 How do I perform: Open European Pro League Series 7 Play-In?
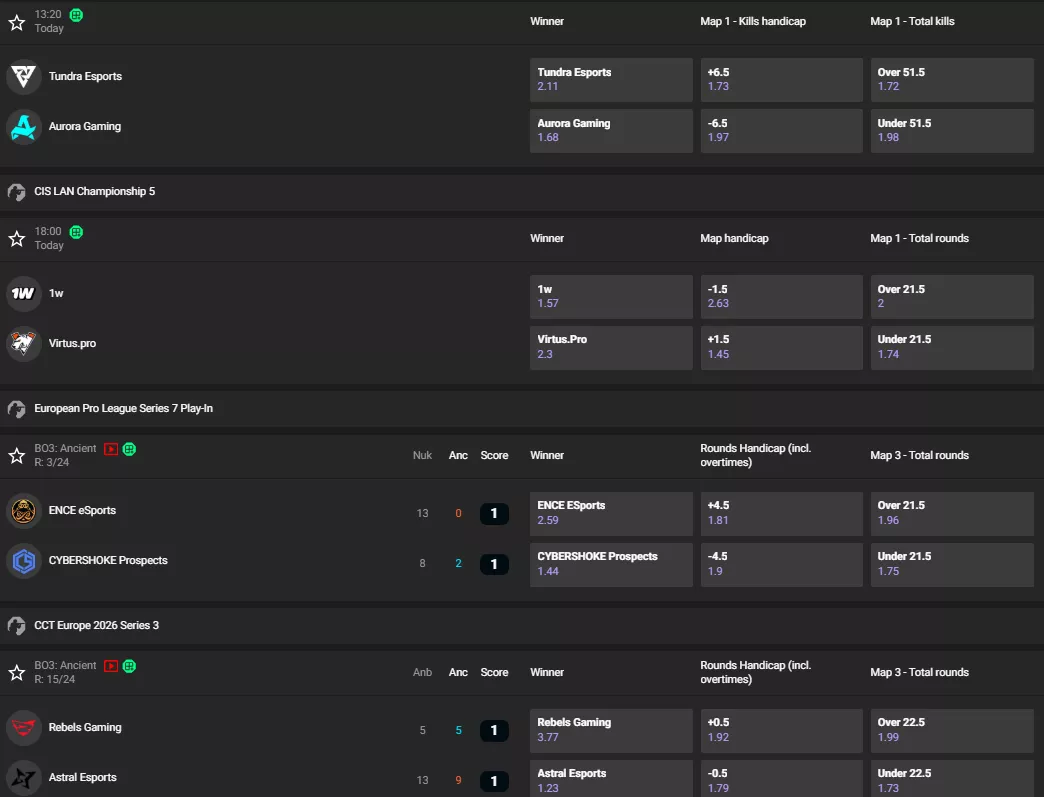124,409
